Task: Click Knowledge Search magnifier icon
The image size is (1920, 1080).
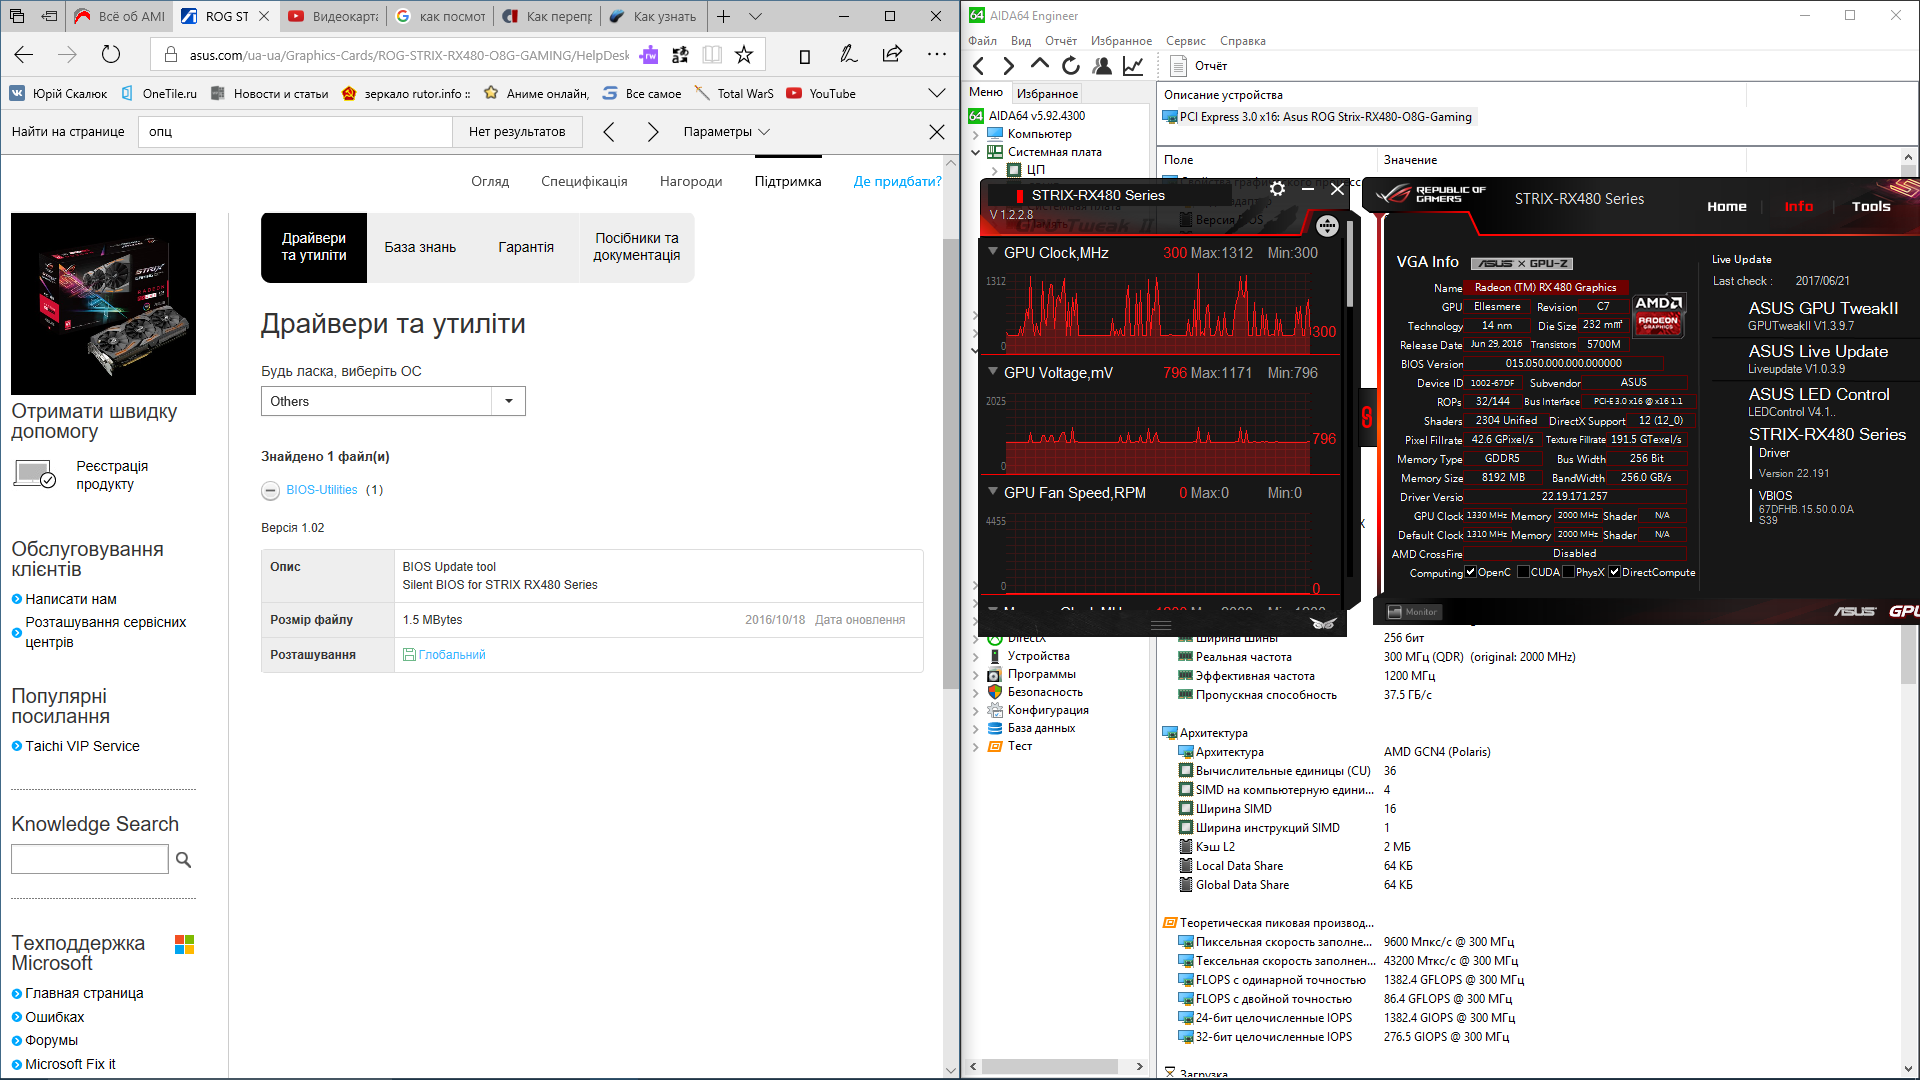Action: pos(183,859)
